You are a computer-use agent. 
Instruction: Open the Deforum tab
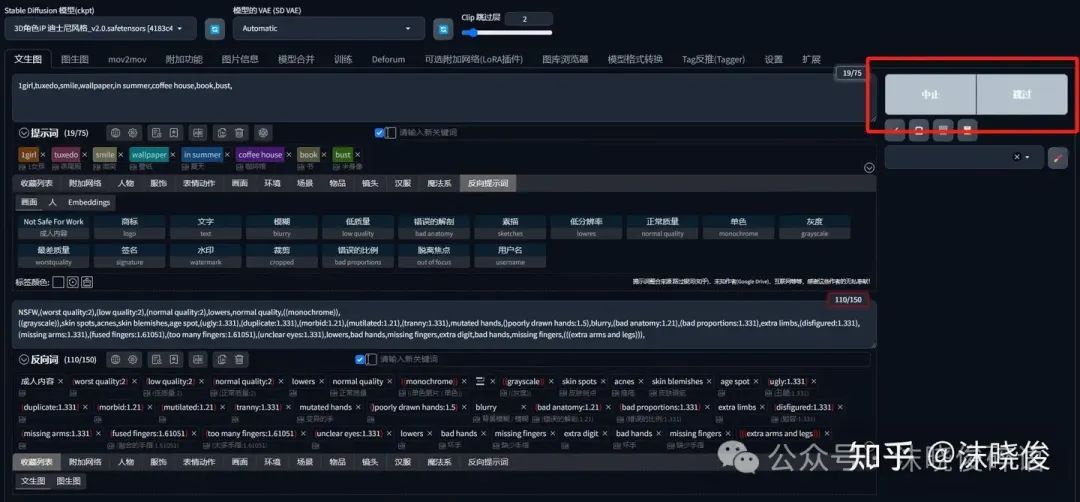click(x=388, y=59)
